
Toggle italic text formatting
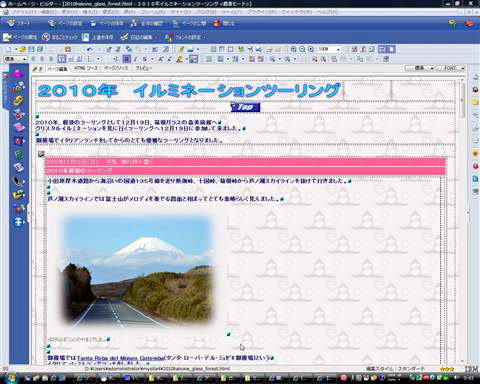coord(135,59)
